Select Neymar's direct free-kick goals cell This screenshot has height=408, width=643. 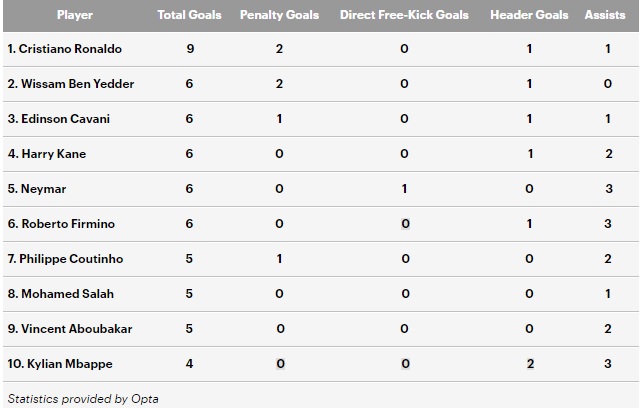point(404,189)
